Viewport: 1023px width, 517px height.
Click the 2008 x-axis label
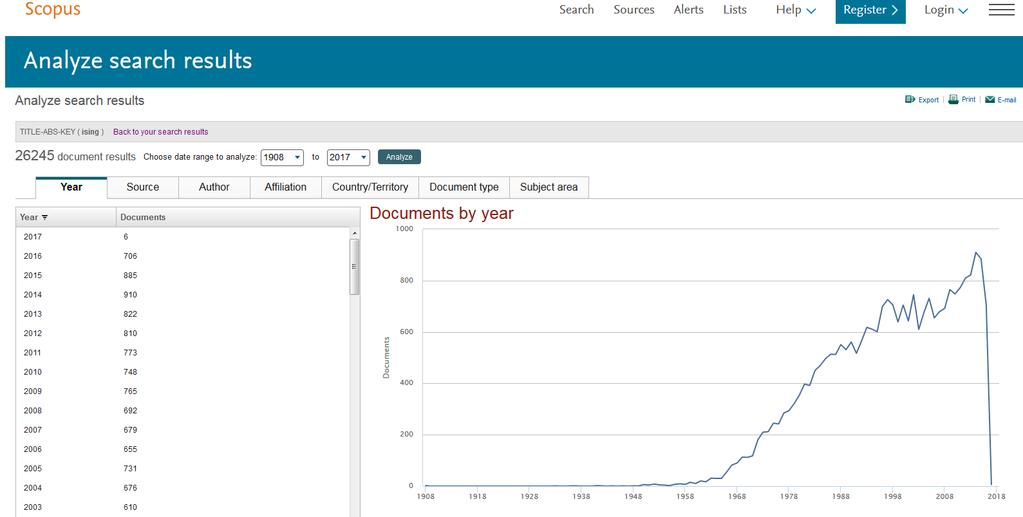click(944, 497)
